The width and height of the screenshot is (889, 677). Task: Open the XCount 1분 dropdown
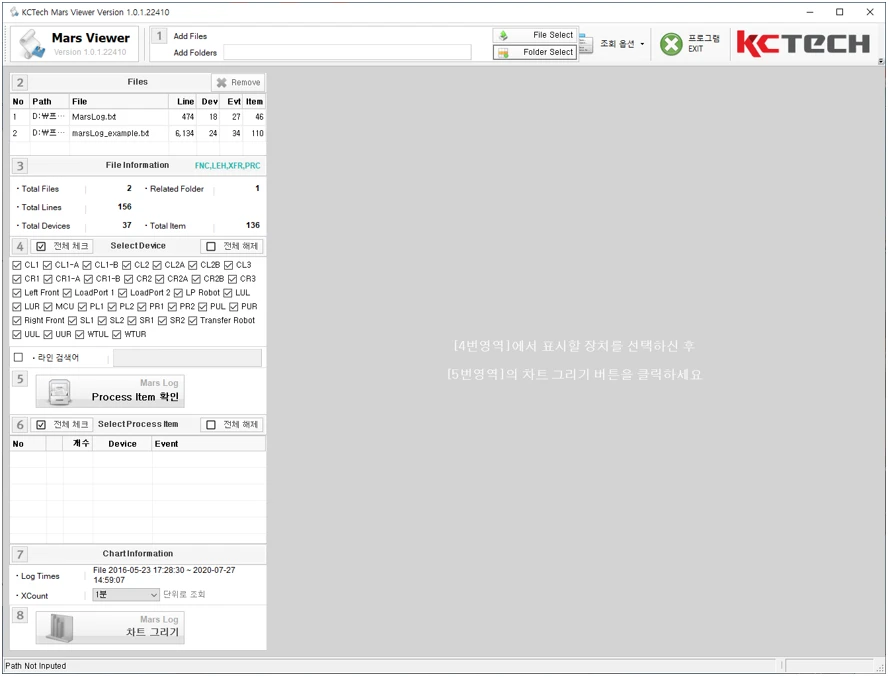tap(126, 595)
